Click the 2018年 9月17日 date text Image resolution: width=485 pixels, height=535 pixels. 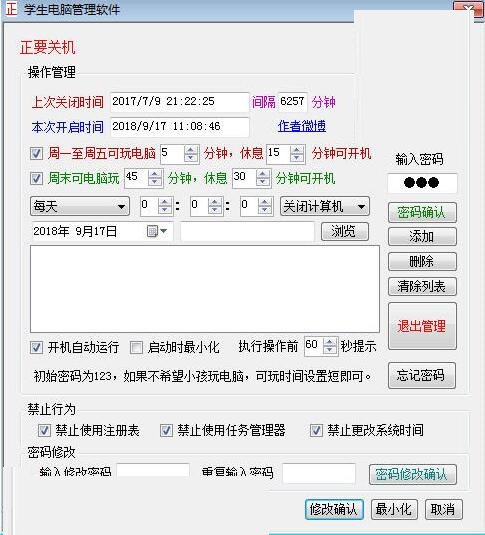(75, 231)
